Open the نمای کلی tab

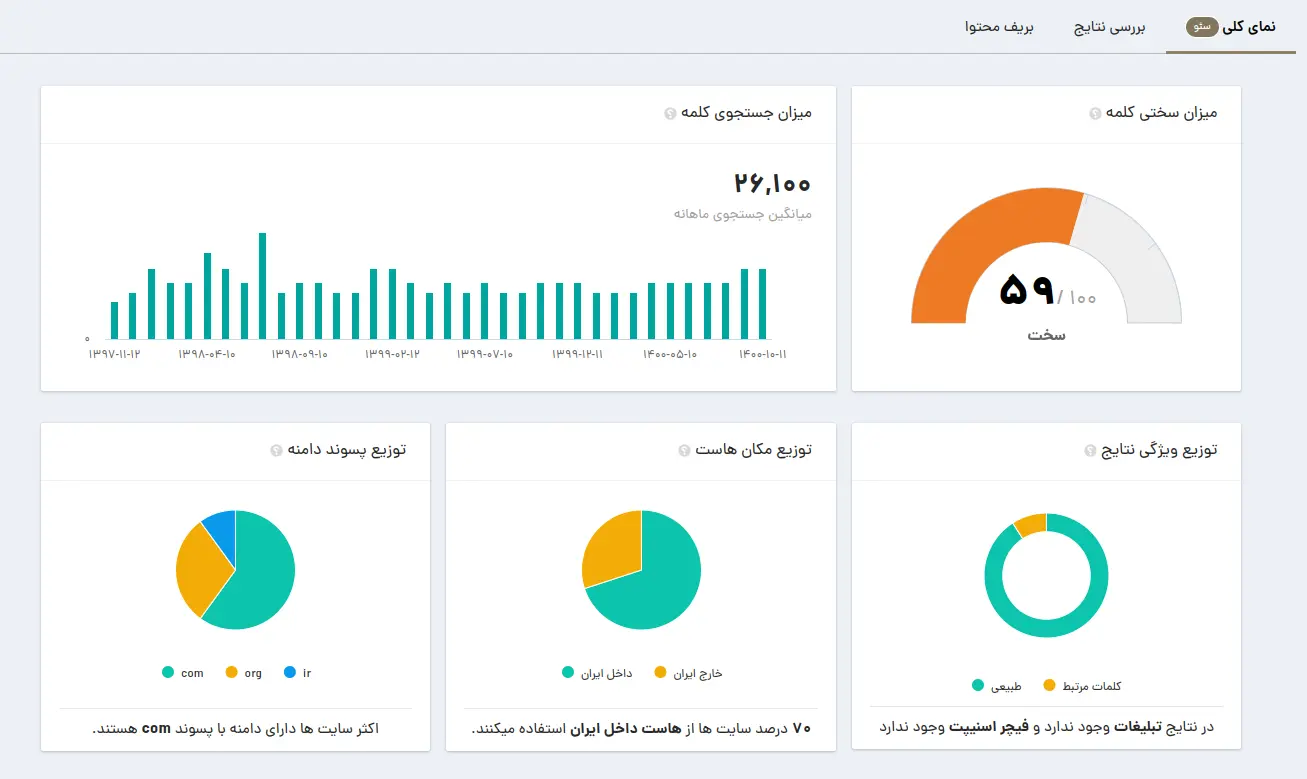(x=1231, y=27)
